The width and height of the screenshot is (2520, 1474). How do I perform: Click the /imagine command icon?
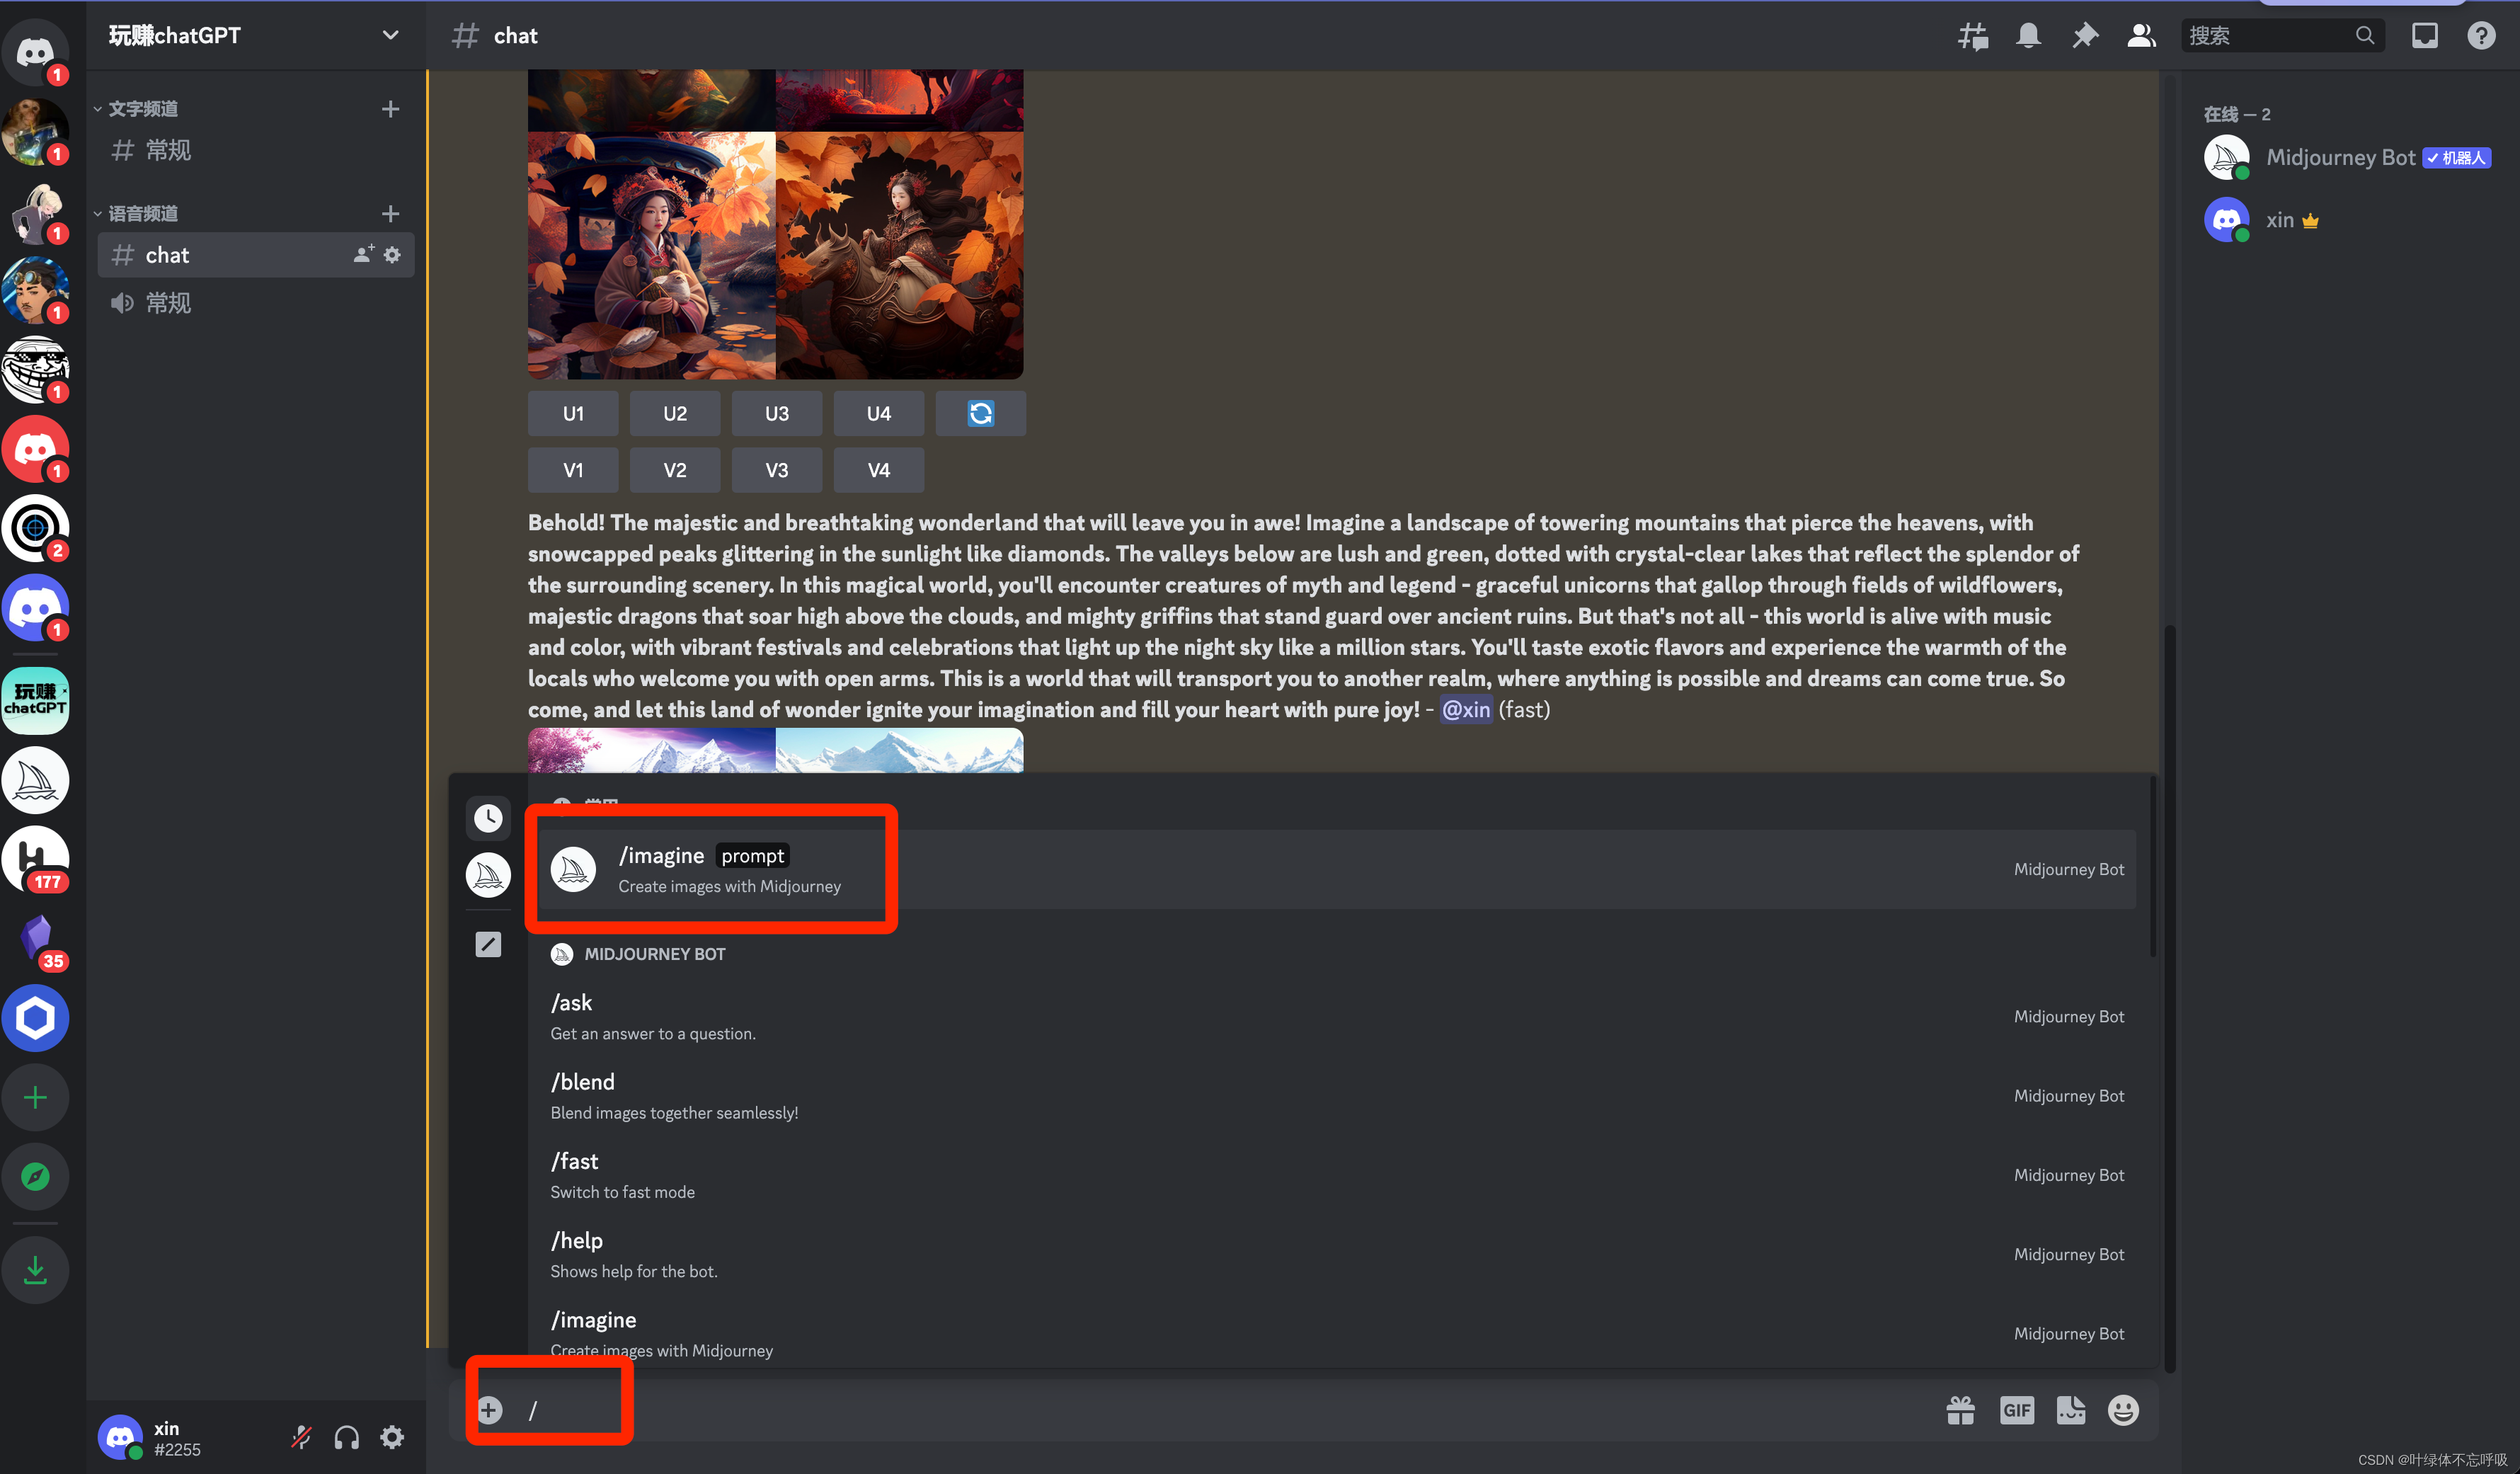[x=570, y=867]
